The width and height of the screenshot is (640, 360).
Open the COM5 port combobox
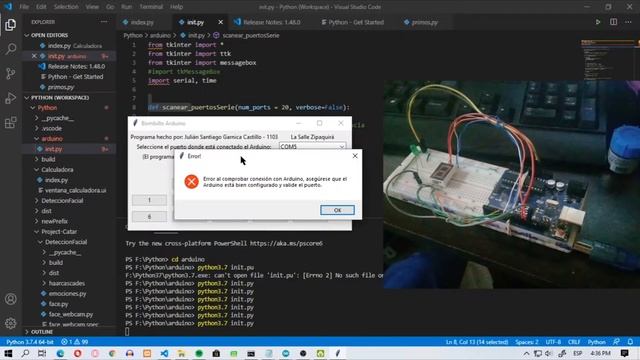pos(312,147)
